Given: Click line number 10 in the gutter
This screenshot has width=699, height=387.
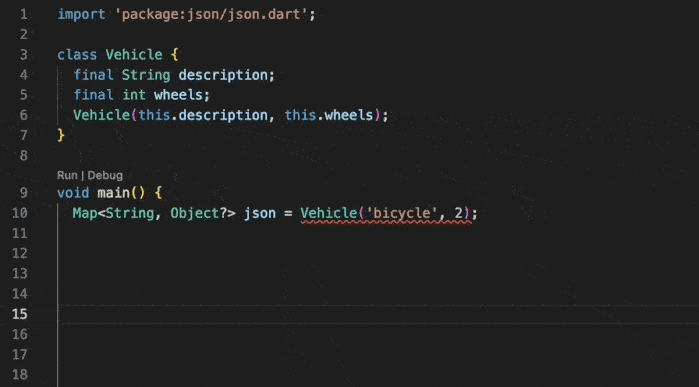Looking at the screenshot, I should point(20,213).
